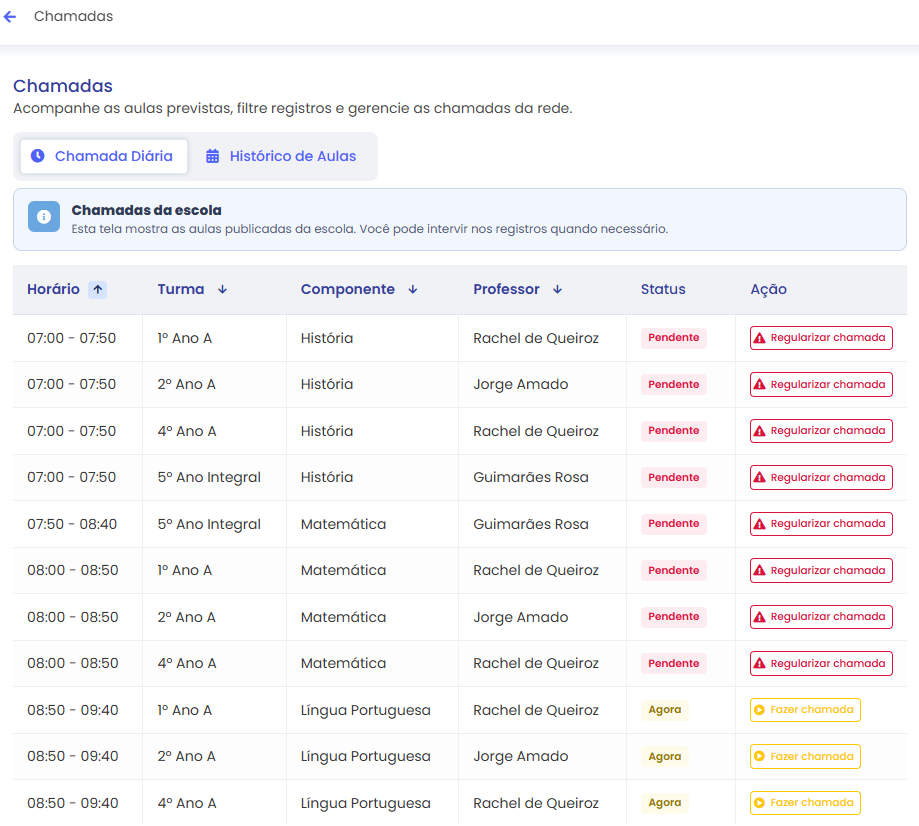
Task: Sort by Professor using its arrow
Action: click(557, 289)
